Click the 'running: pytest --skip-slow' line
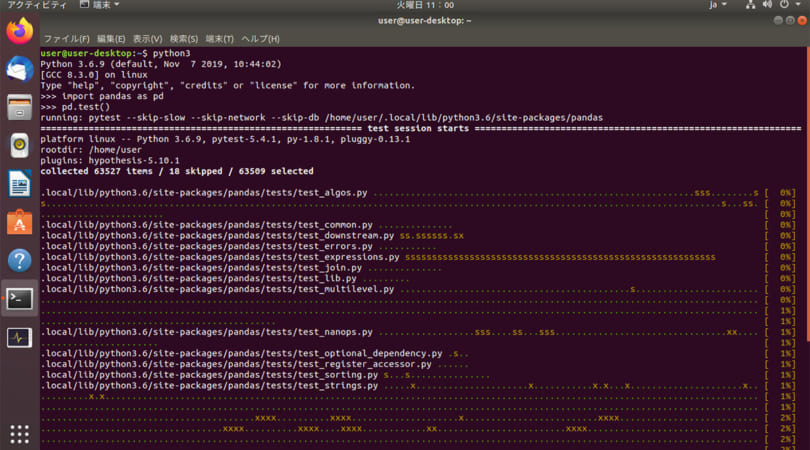The width and height of the screenshot is (810, 450). pos(321,118)
